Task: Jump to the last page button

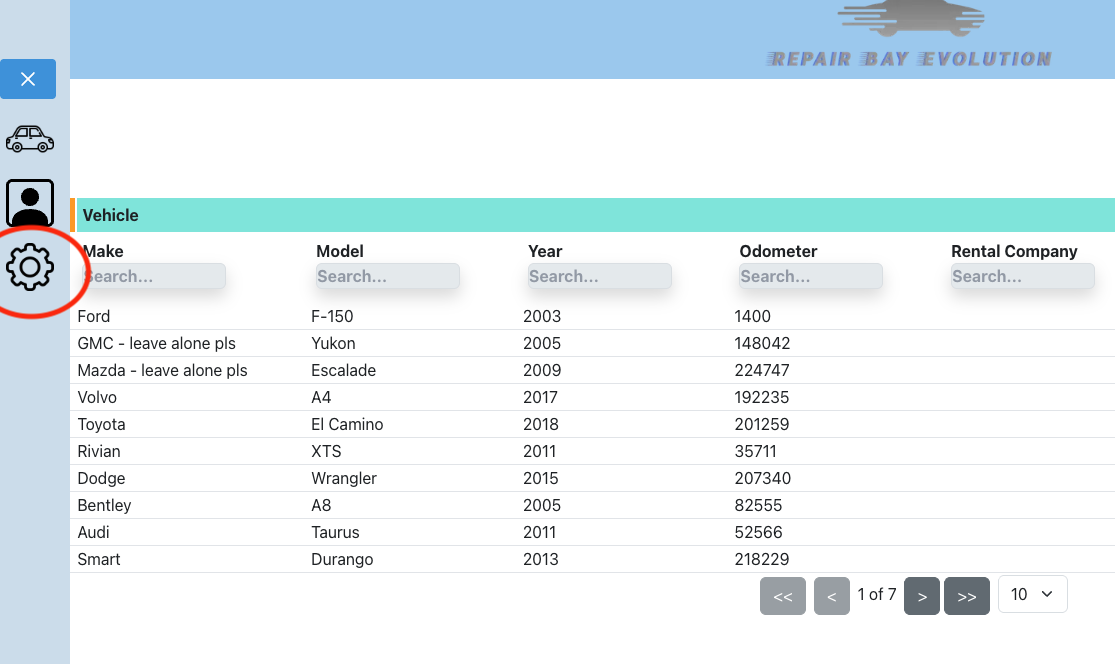Action: (x=966, y=596)
